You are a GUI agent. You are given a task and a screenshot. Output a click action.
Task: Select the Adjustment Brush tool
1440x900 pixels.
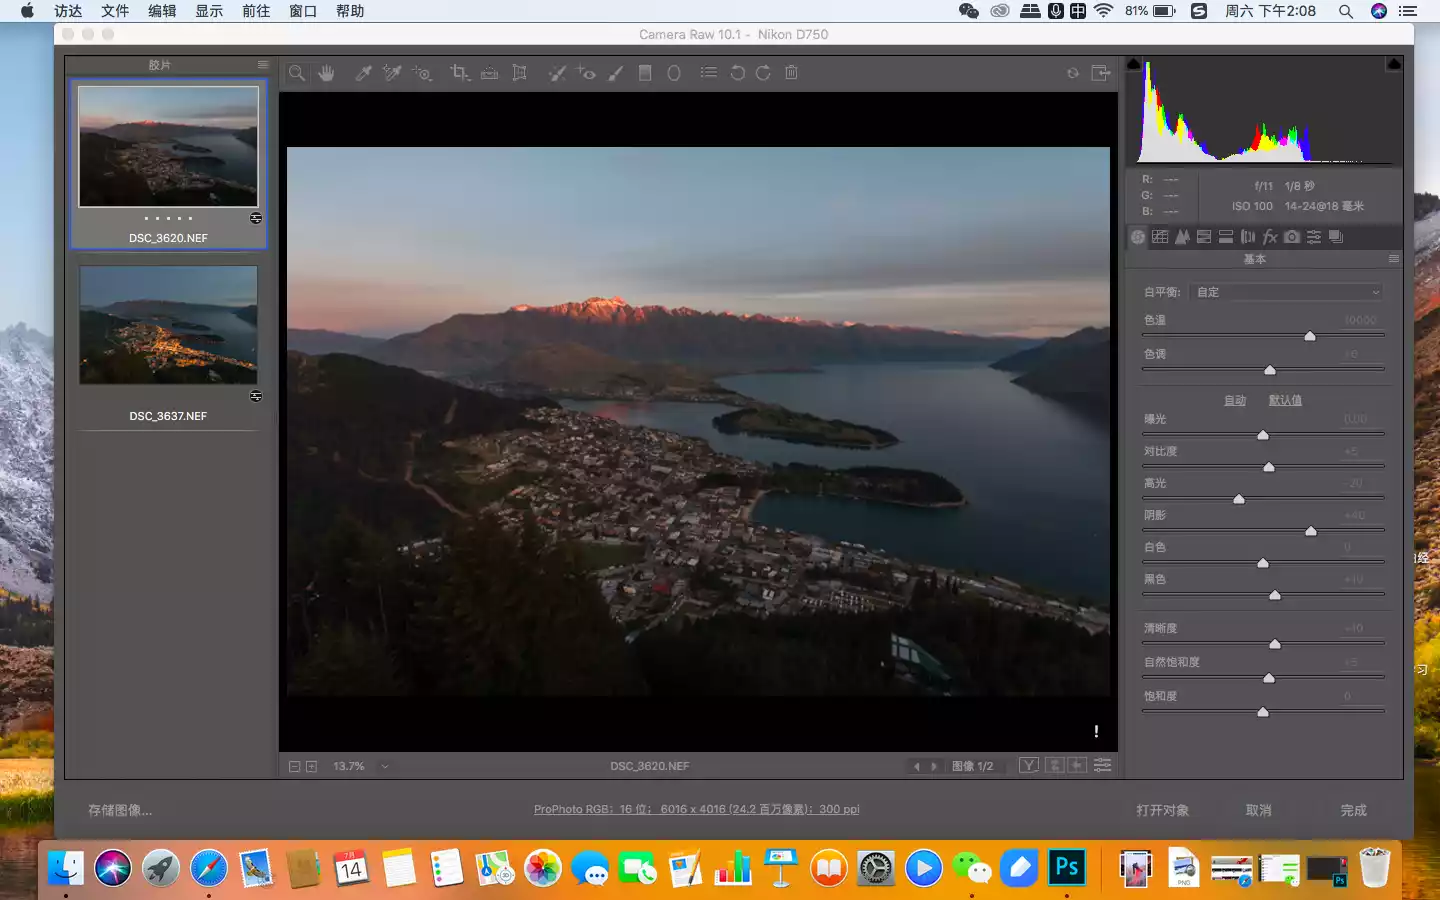[x=616, y=73]
